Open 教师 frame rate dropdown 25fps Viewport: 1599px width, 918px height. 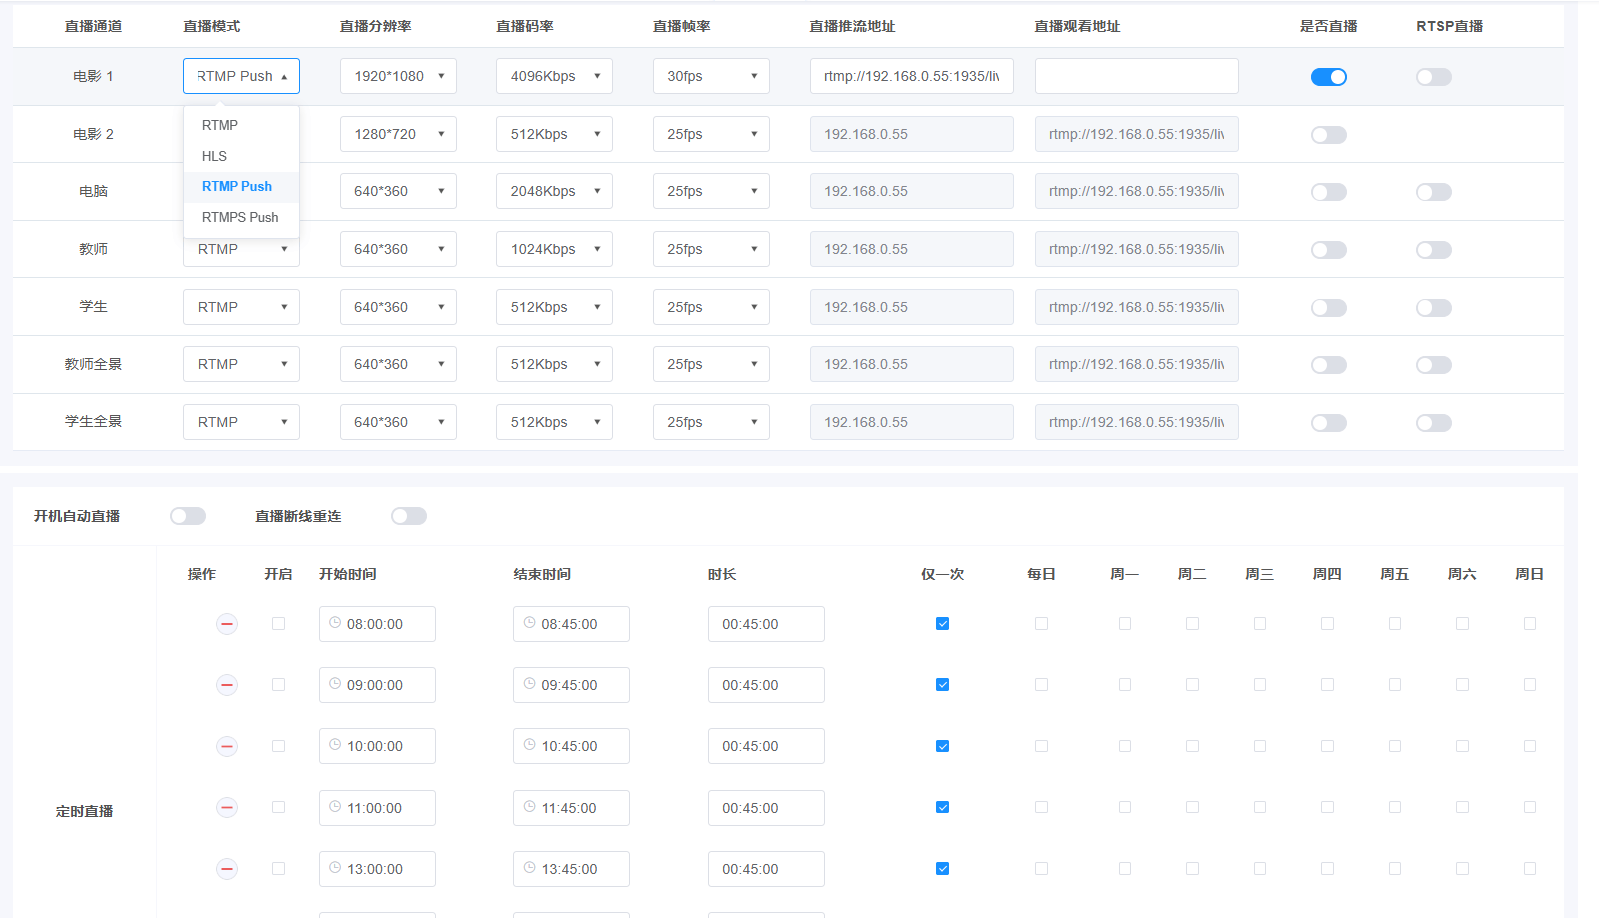pyautogui.click(x=711, y=249)
